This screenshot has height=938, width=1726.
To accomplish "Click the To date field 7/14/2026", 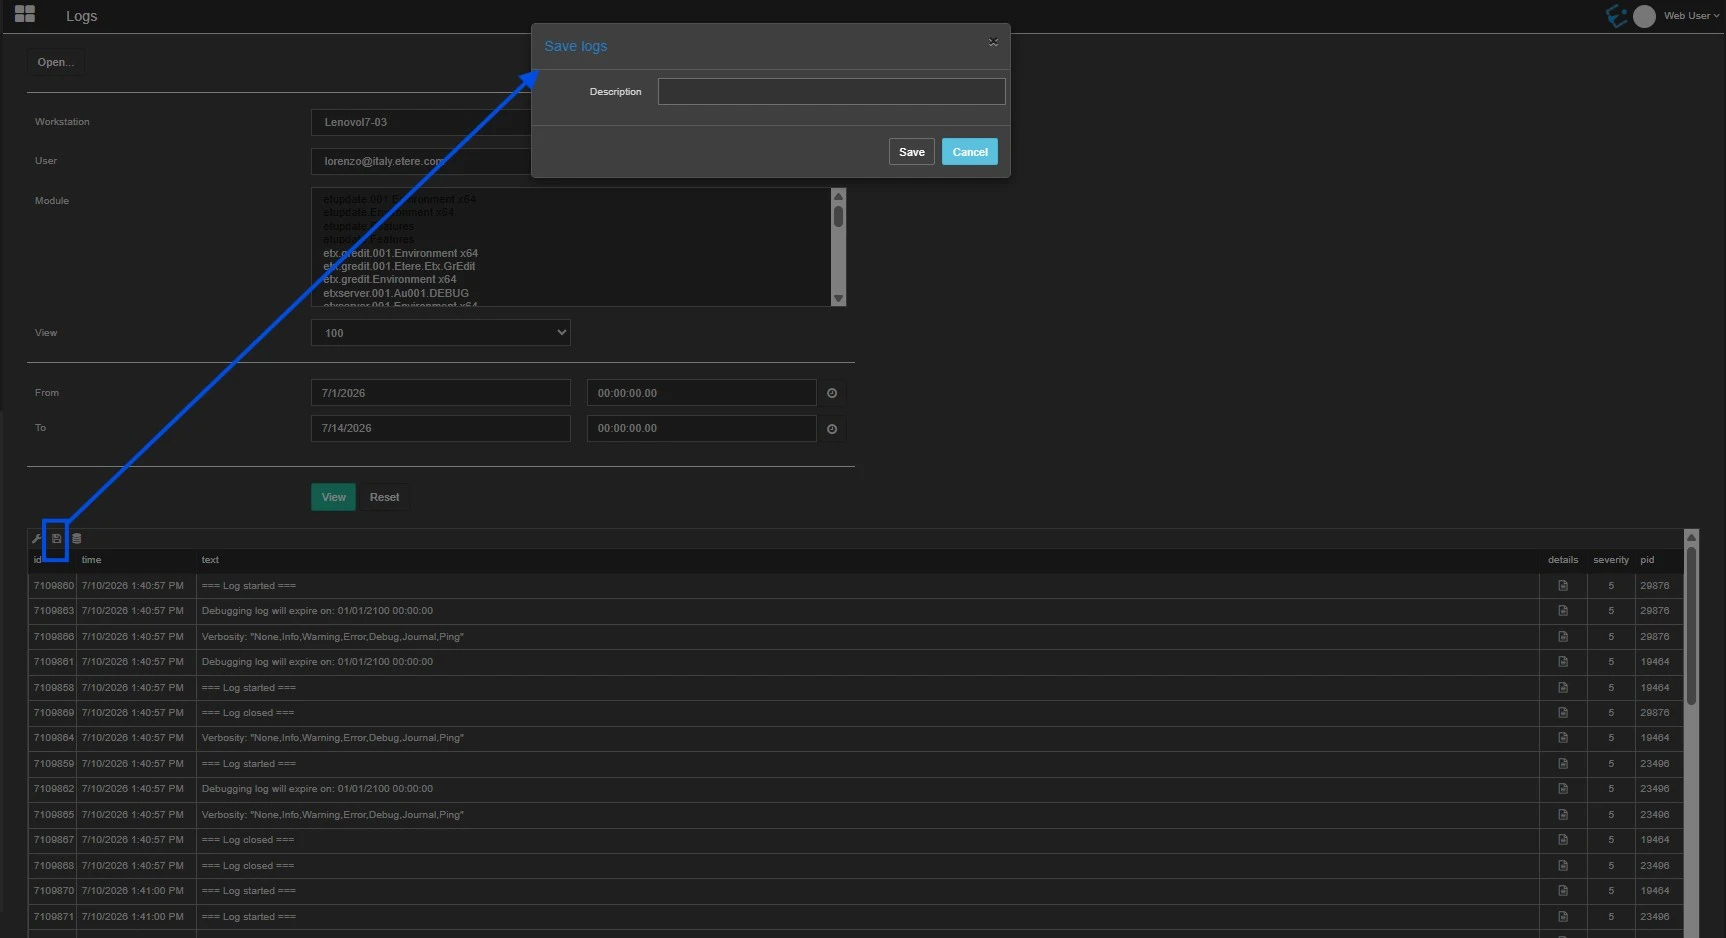I will point(441,428).
